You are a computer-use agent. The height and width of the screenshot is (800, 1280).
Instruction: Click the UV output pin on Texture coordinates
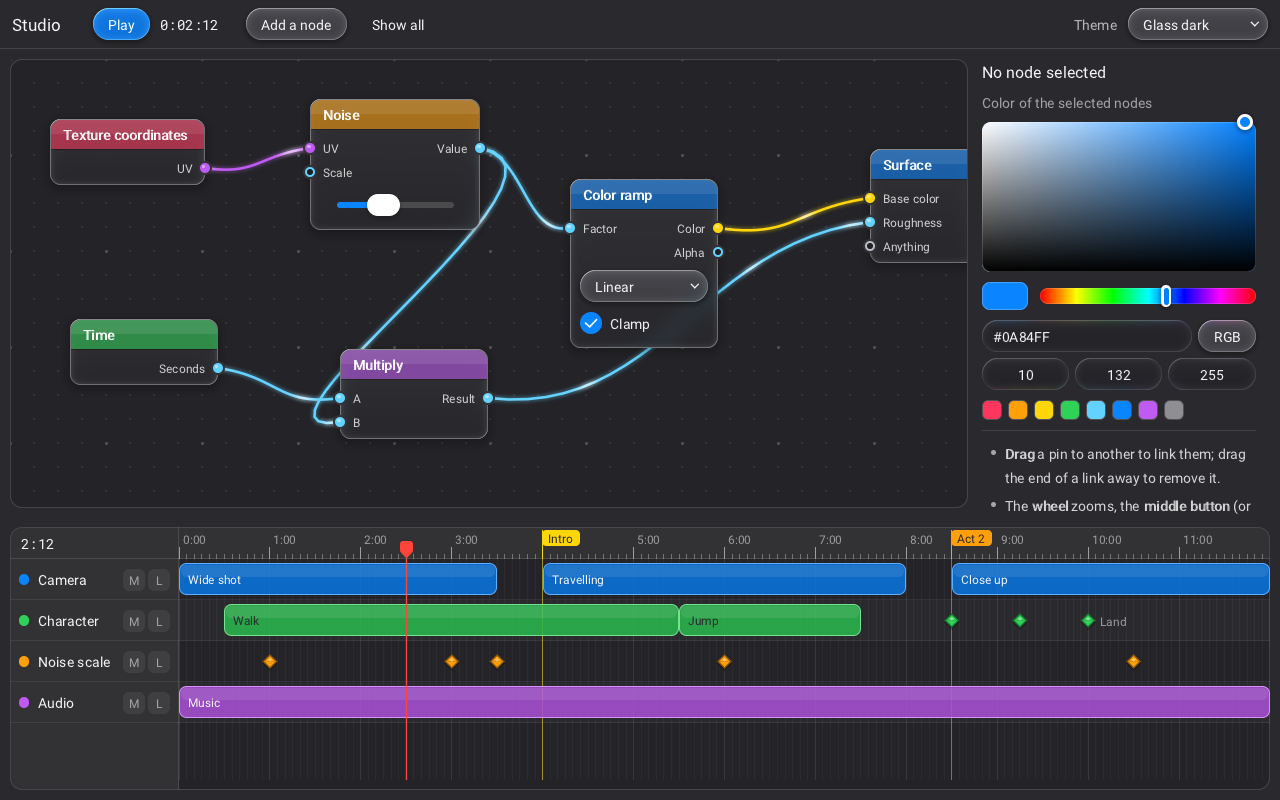click(205, 168)
